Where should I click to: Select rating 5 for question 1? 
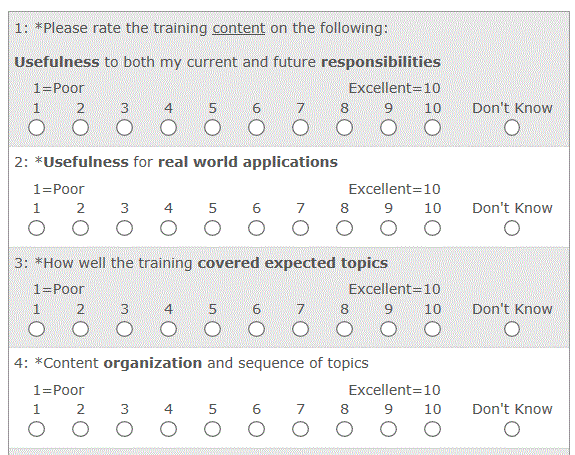(212, 128)
